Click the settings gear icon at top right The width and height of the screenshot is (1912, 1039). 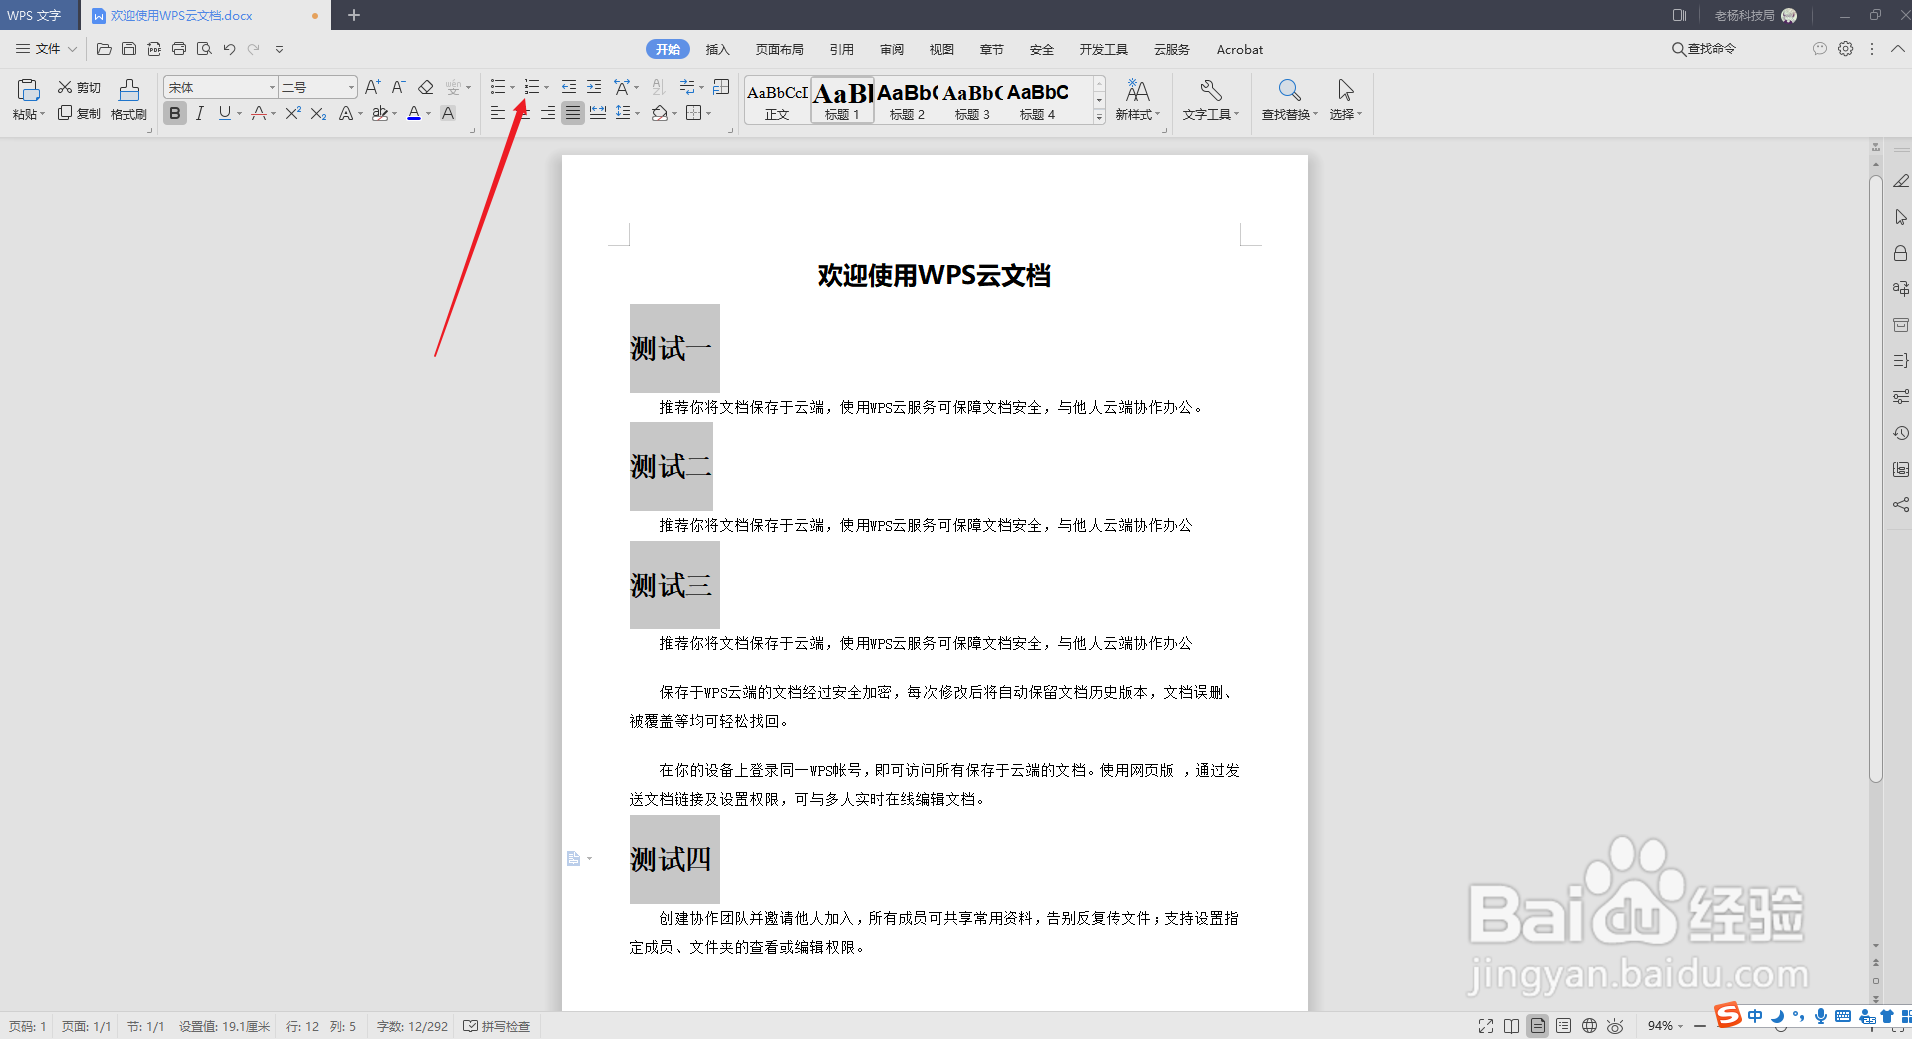pyautogui.click(x=1846, y=49)
